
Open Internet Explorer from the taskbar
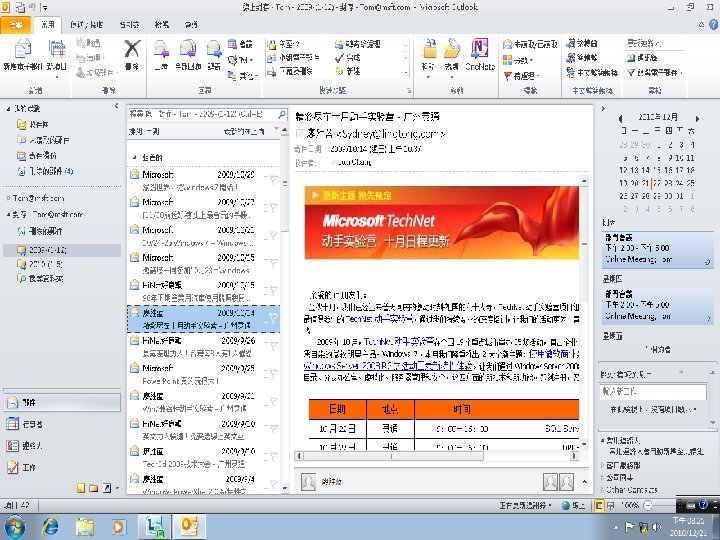[50, 526]
